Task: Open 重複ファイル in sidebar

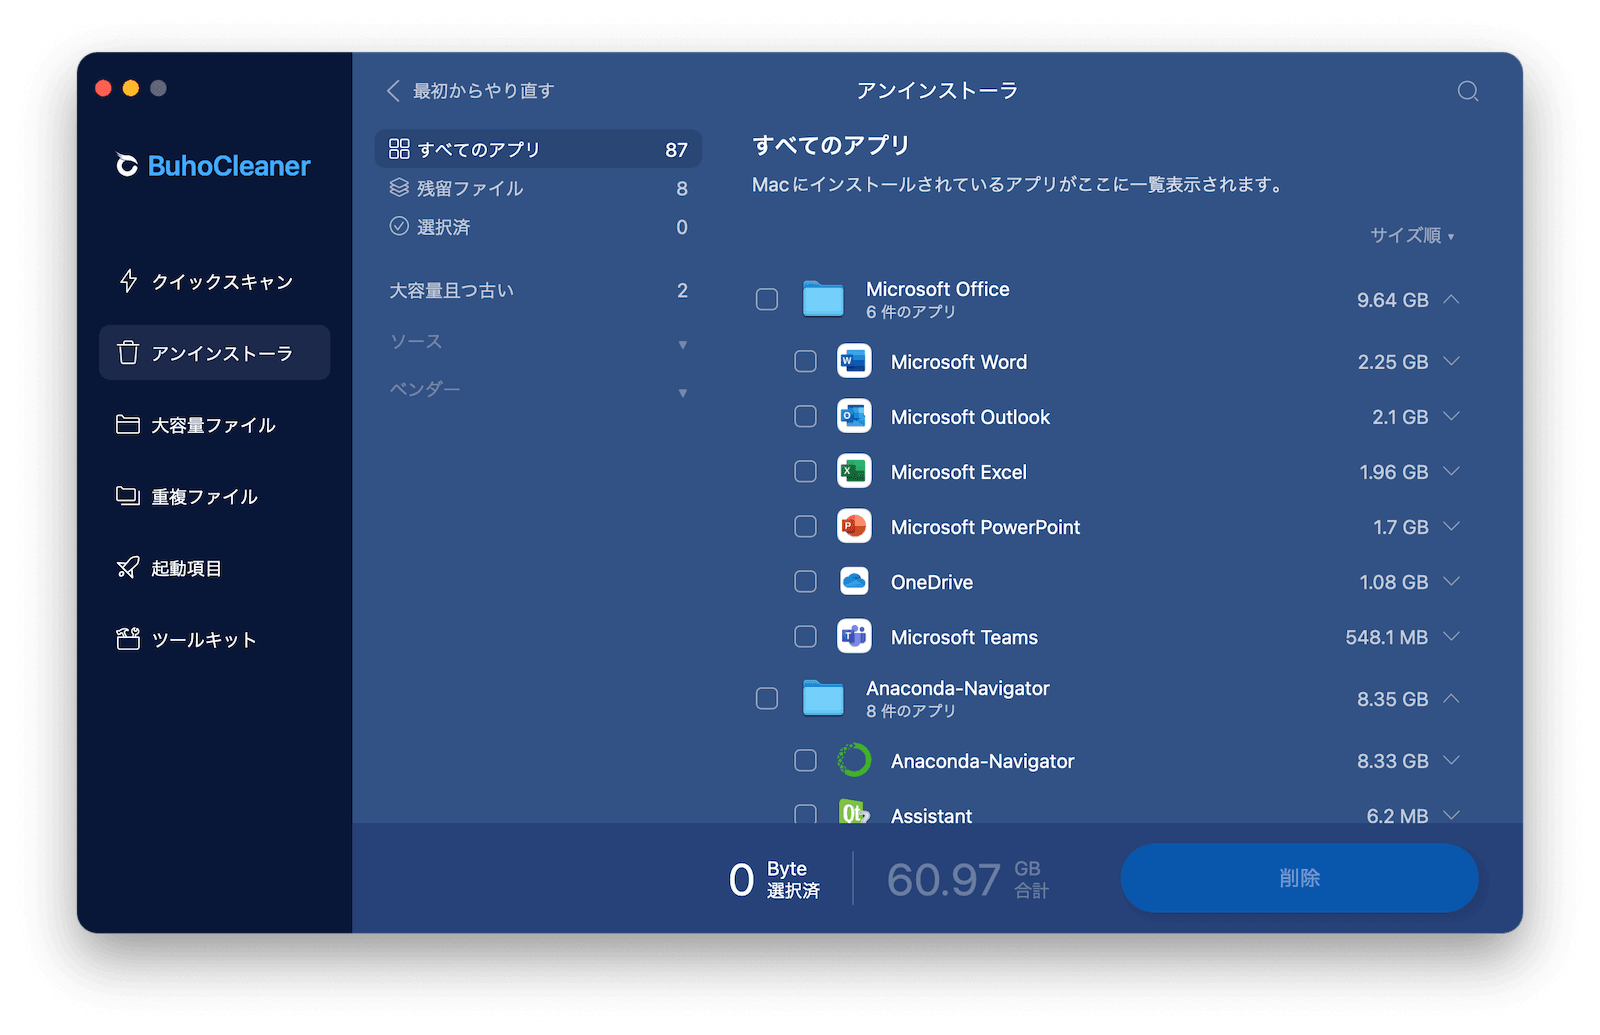Action: (214, 496)
